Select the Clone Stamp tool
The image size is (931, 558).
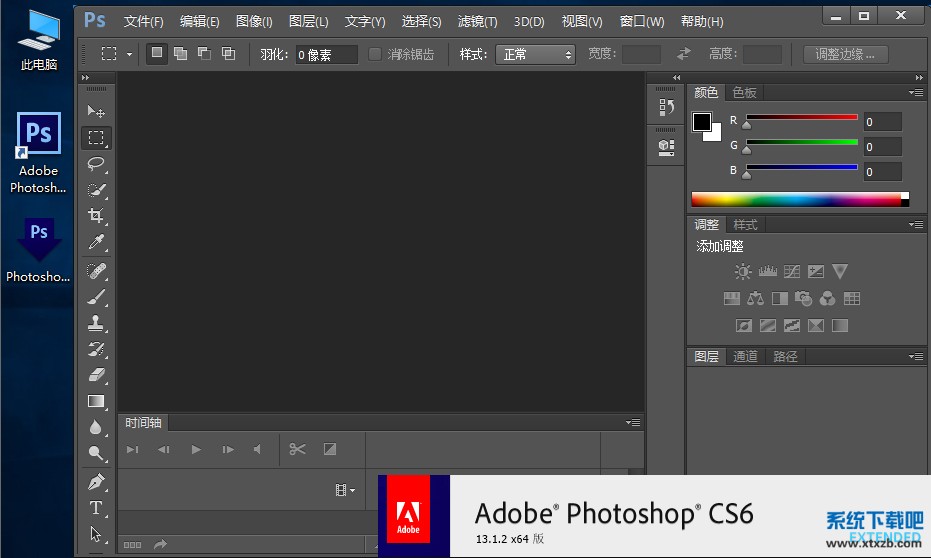click(96, 323)
